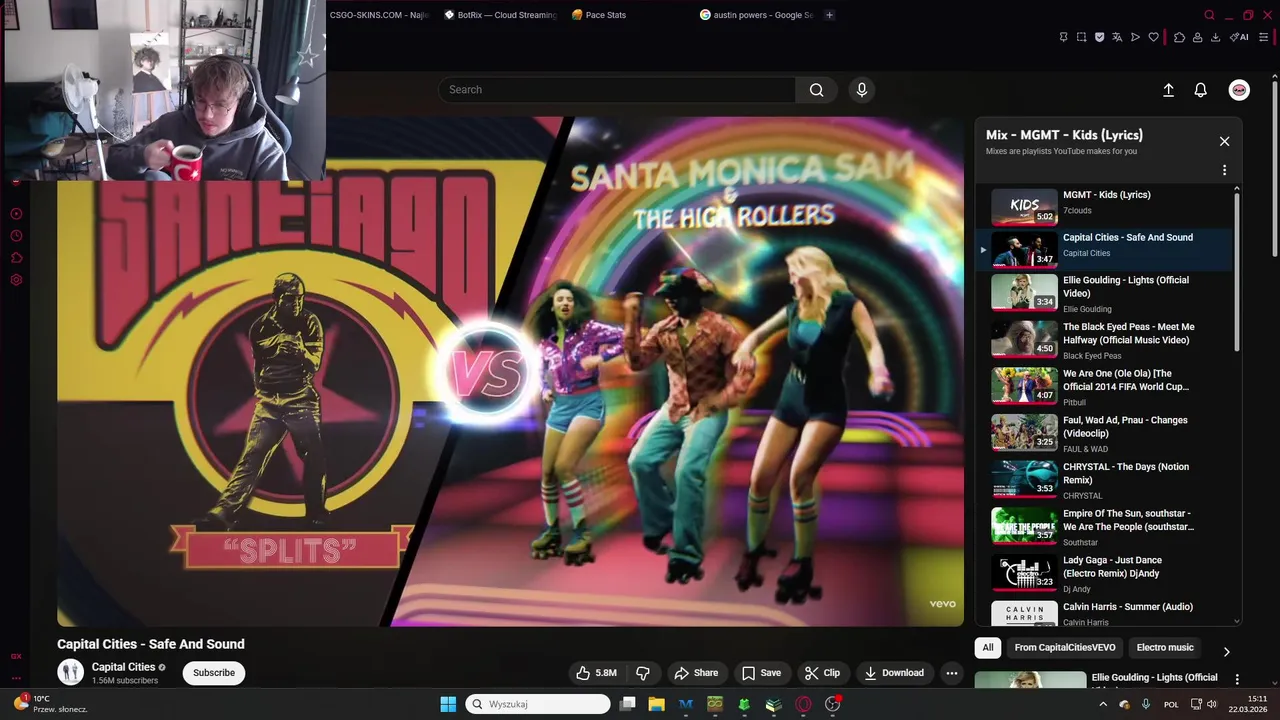Viewport: 1280px width, 720px height.
Task: Open more actions ellipsis below video
Action: 952,673
